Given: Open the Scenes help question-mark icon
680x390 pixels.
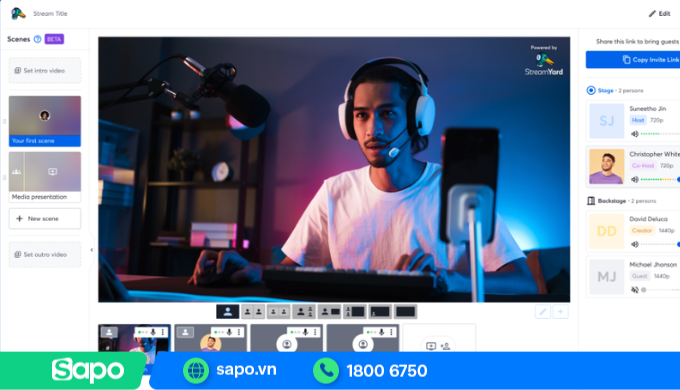Looking at the screenshot, I should [37, 39].
